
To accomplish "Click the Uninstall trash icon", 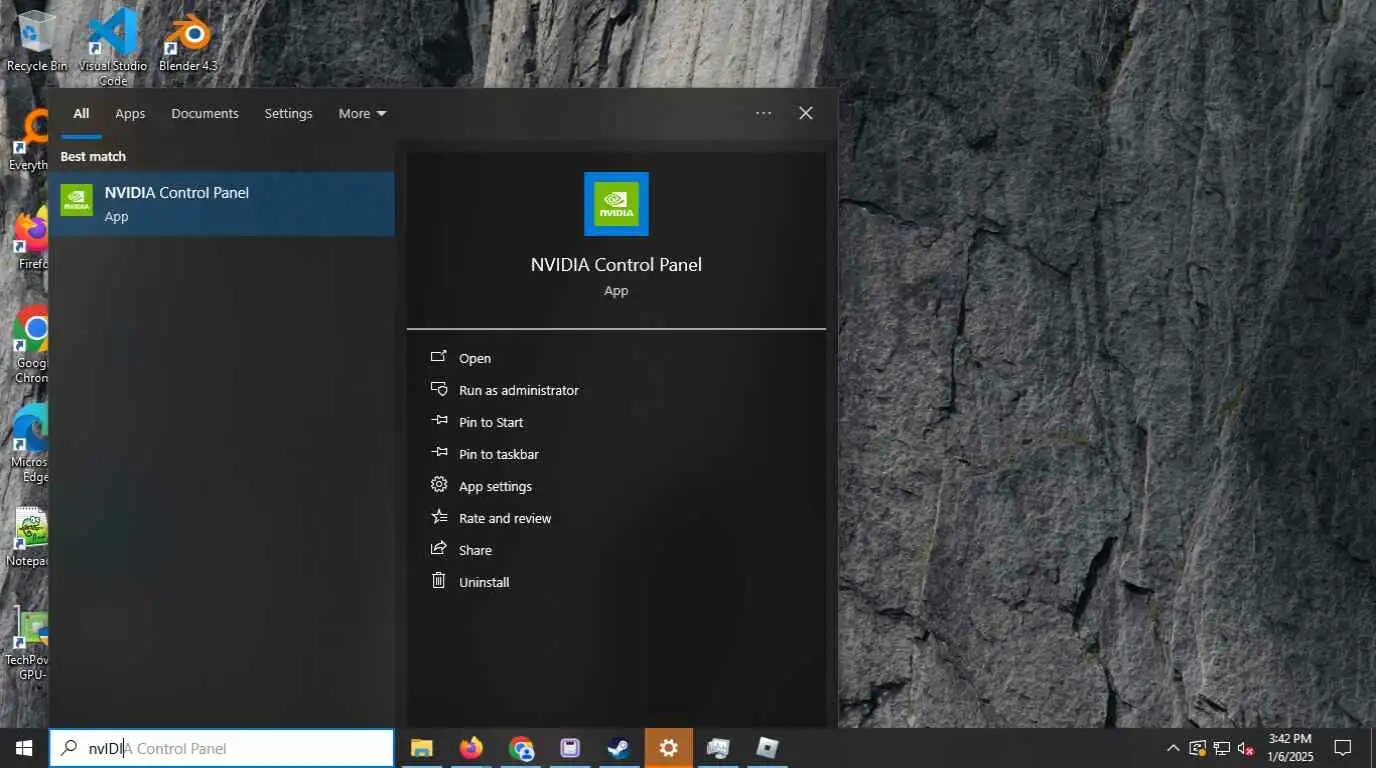I will 438,581.
